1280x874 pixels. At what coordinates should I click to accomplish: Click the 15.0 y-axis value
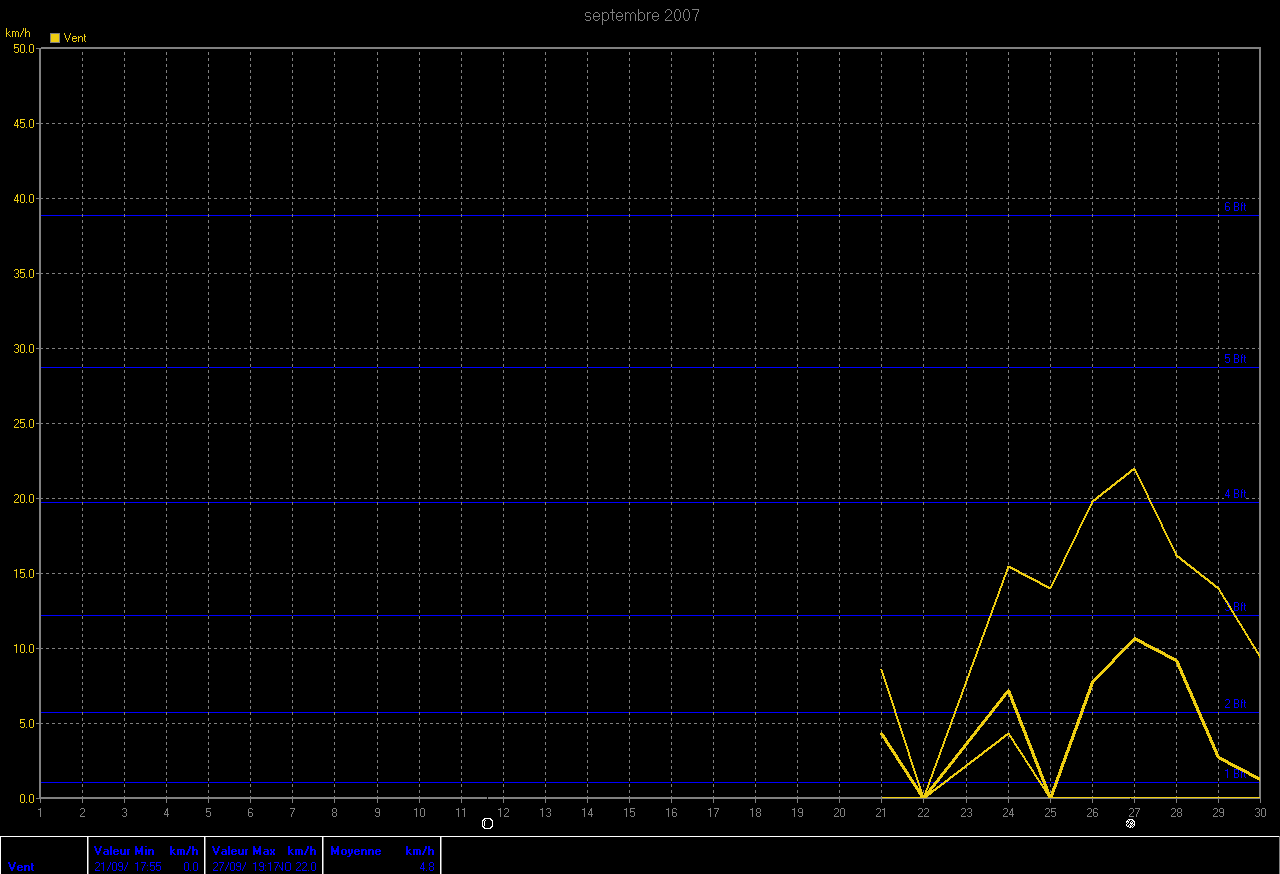click(x=22, y=573)
